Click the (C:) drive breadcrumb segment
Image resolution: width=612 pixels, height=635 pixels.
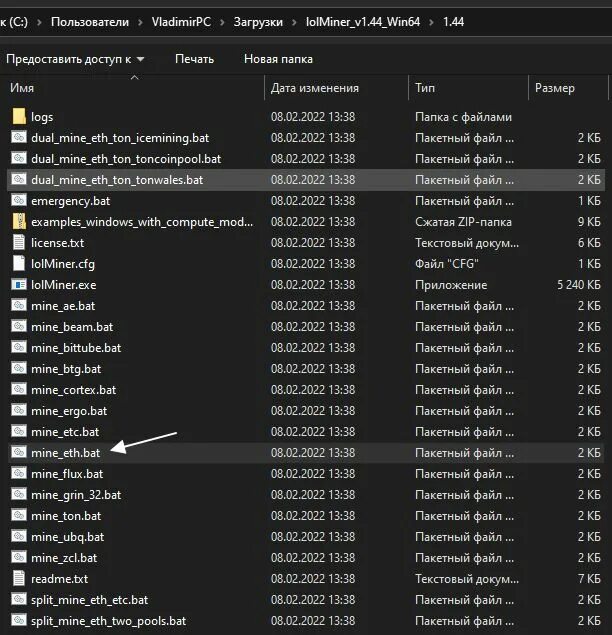pyautogui.click(x=14, y=22)
